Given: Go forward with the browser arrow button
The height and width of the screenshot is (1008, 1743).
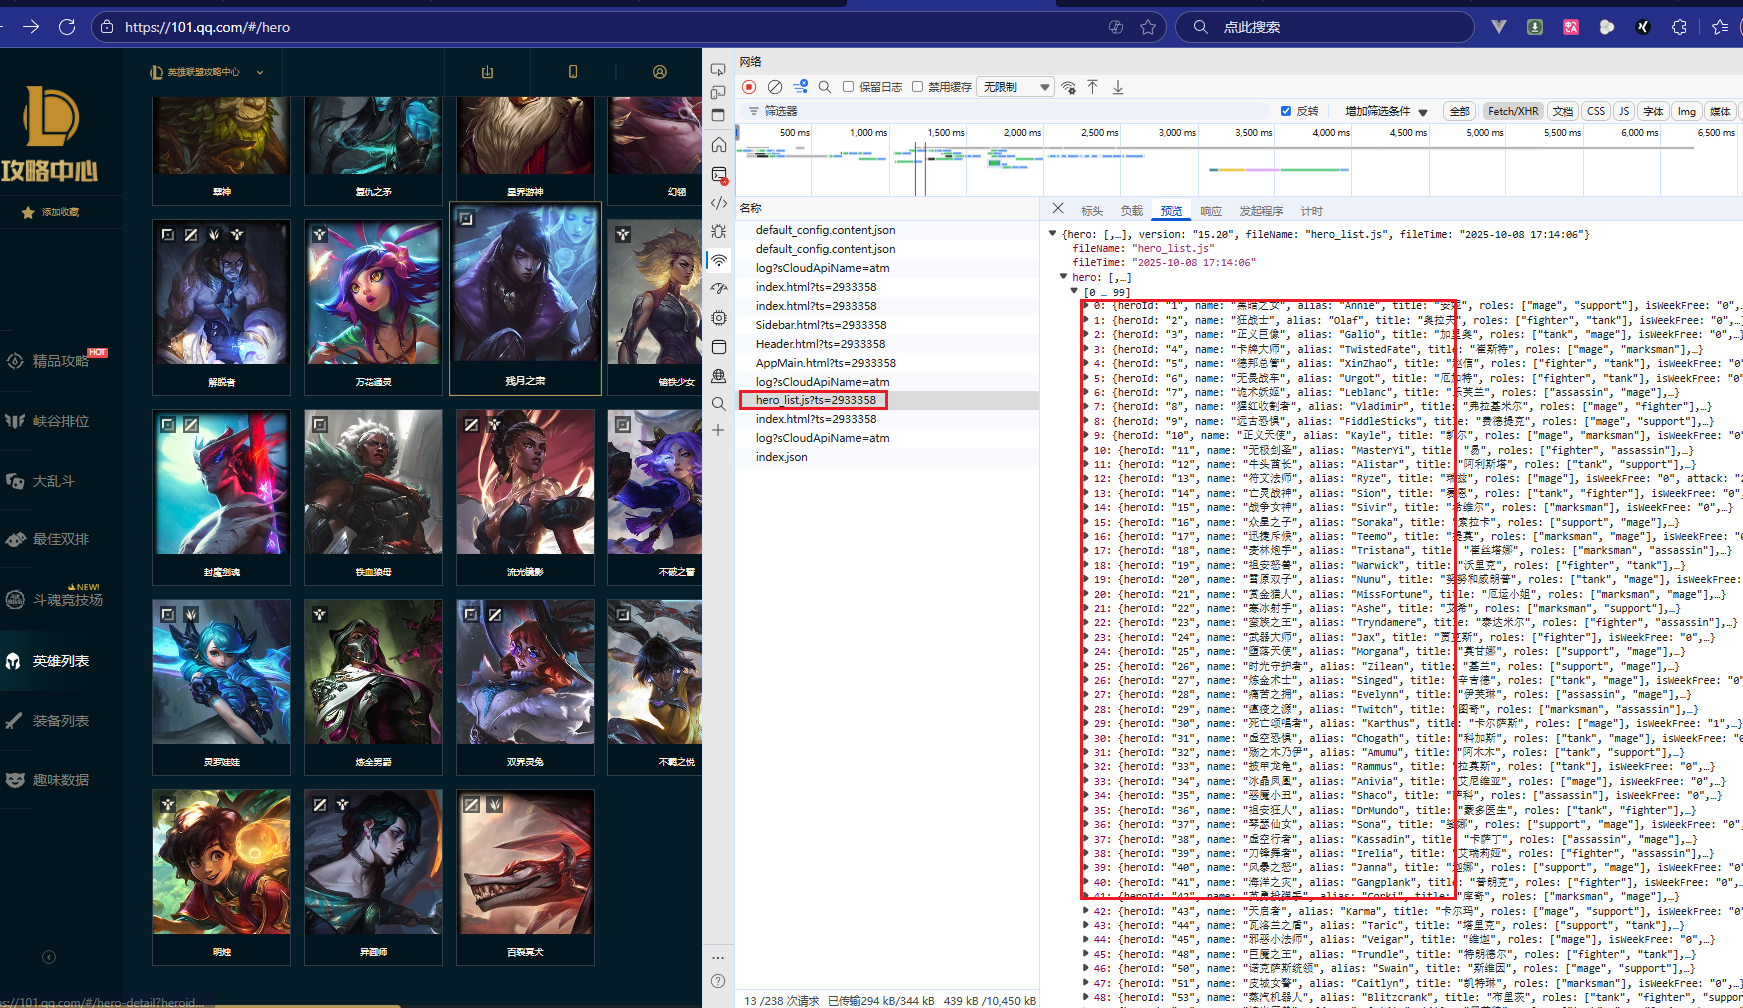Looking at the screenshot, I should coord(31,27).
